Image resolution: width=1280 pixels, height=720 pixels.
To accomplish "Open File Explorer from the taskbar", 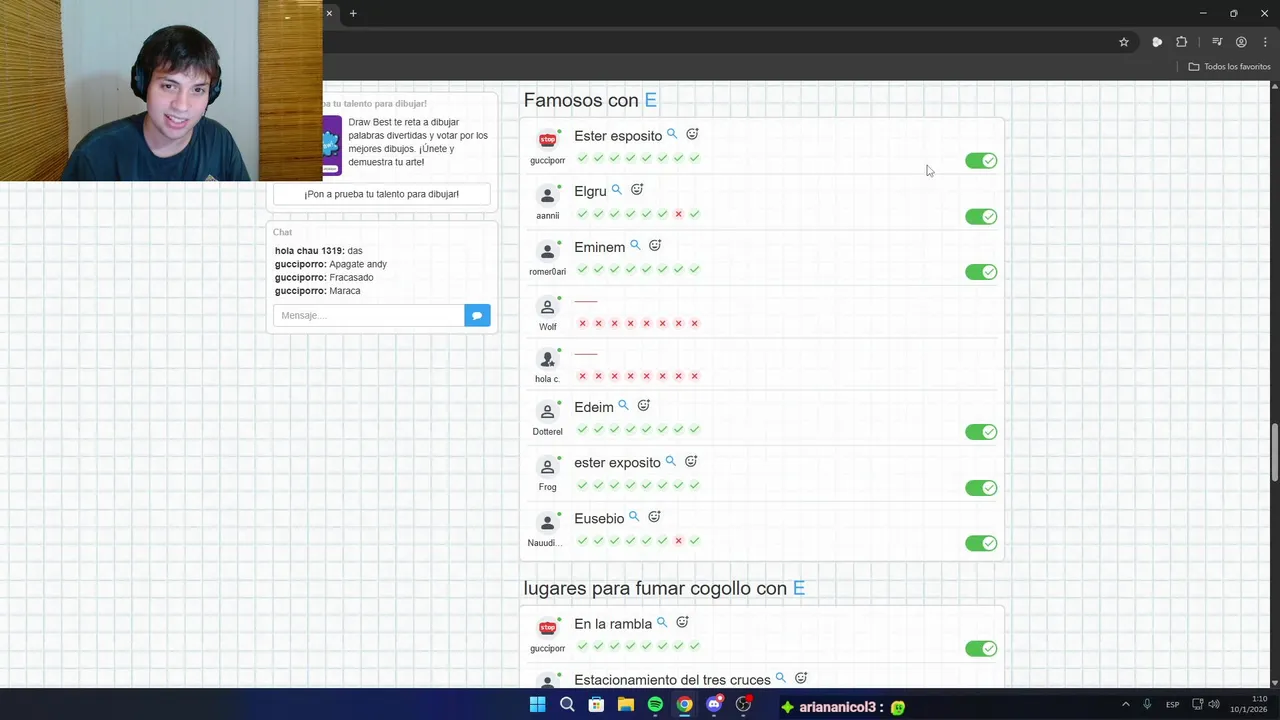I will 626,705.
